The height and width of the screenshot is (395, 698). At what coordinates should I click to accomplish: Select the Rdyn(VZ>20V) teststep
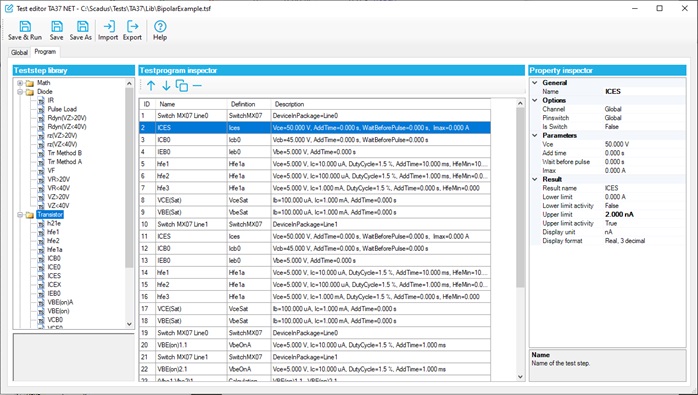pyautogui.click(x=67, y=118)
